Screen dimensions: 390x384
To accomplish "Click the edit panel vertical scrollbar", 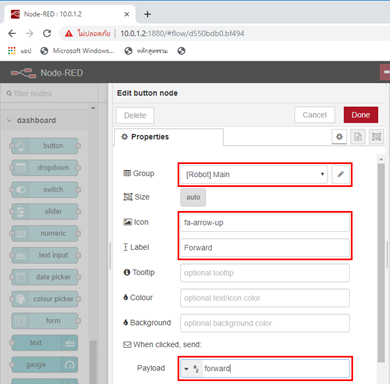I will tap(381, 263).
